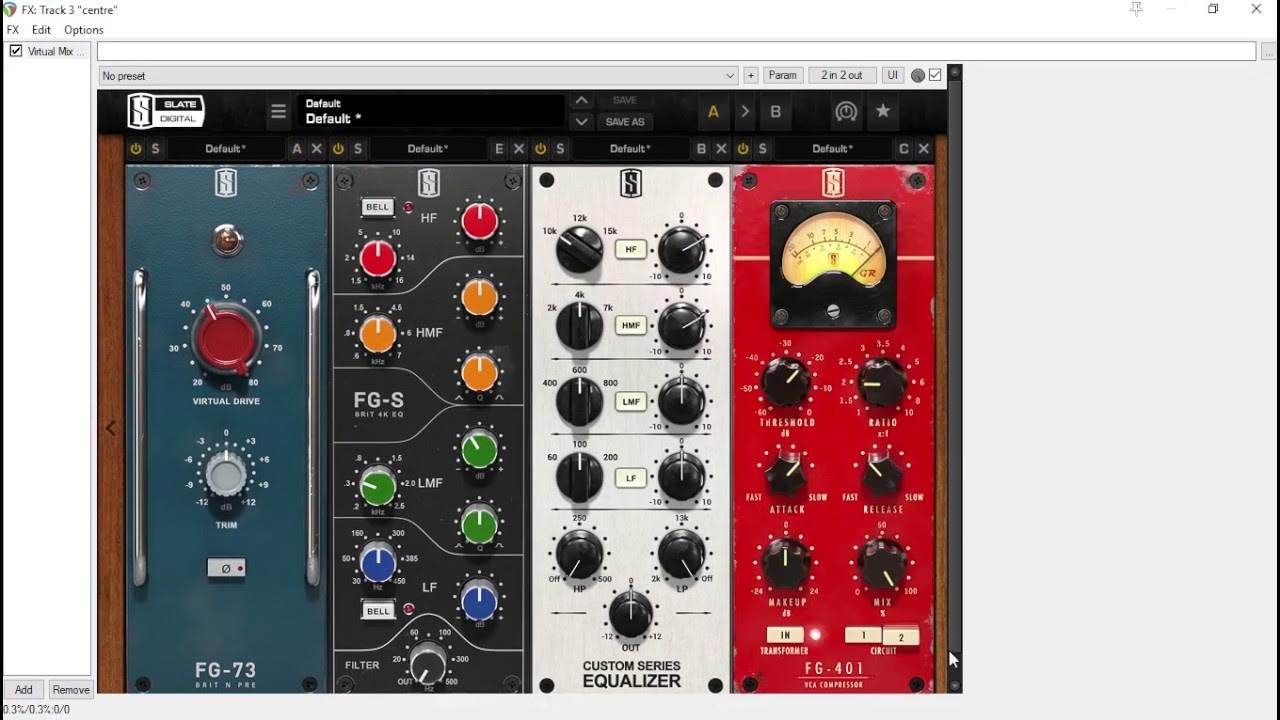Click the LF button on Custom Series Equalizer
Viewport: 1280px width, 720px height.
631,478
